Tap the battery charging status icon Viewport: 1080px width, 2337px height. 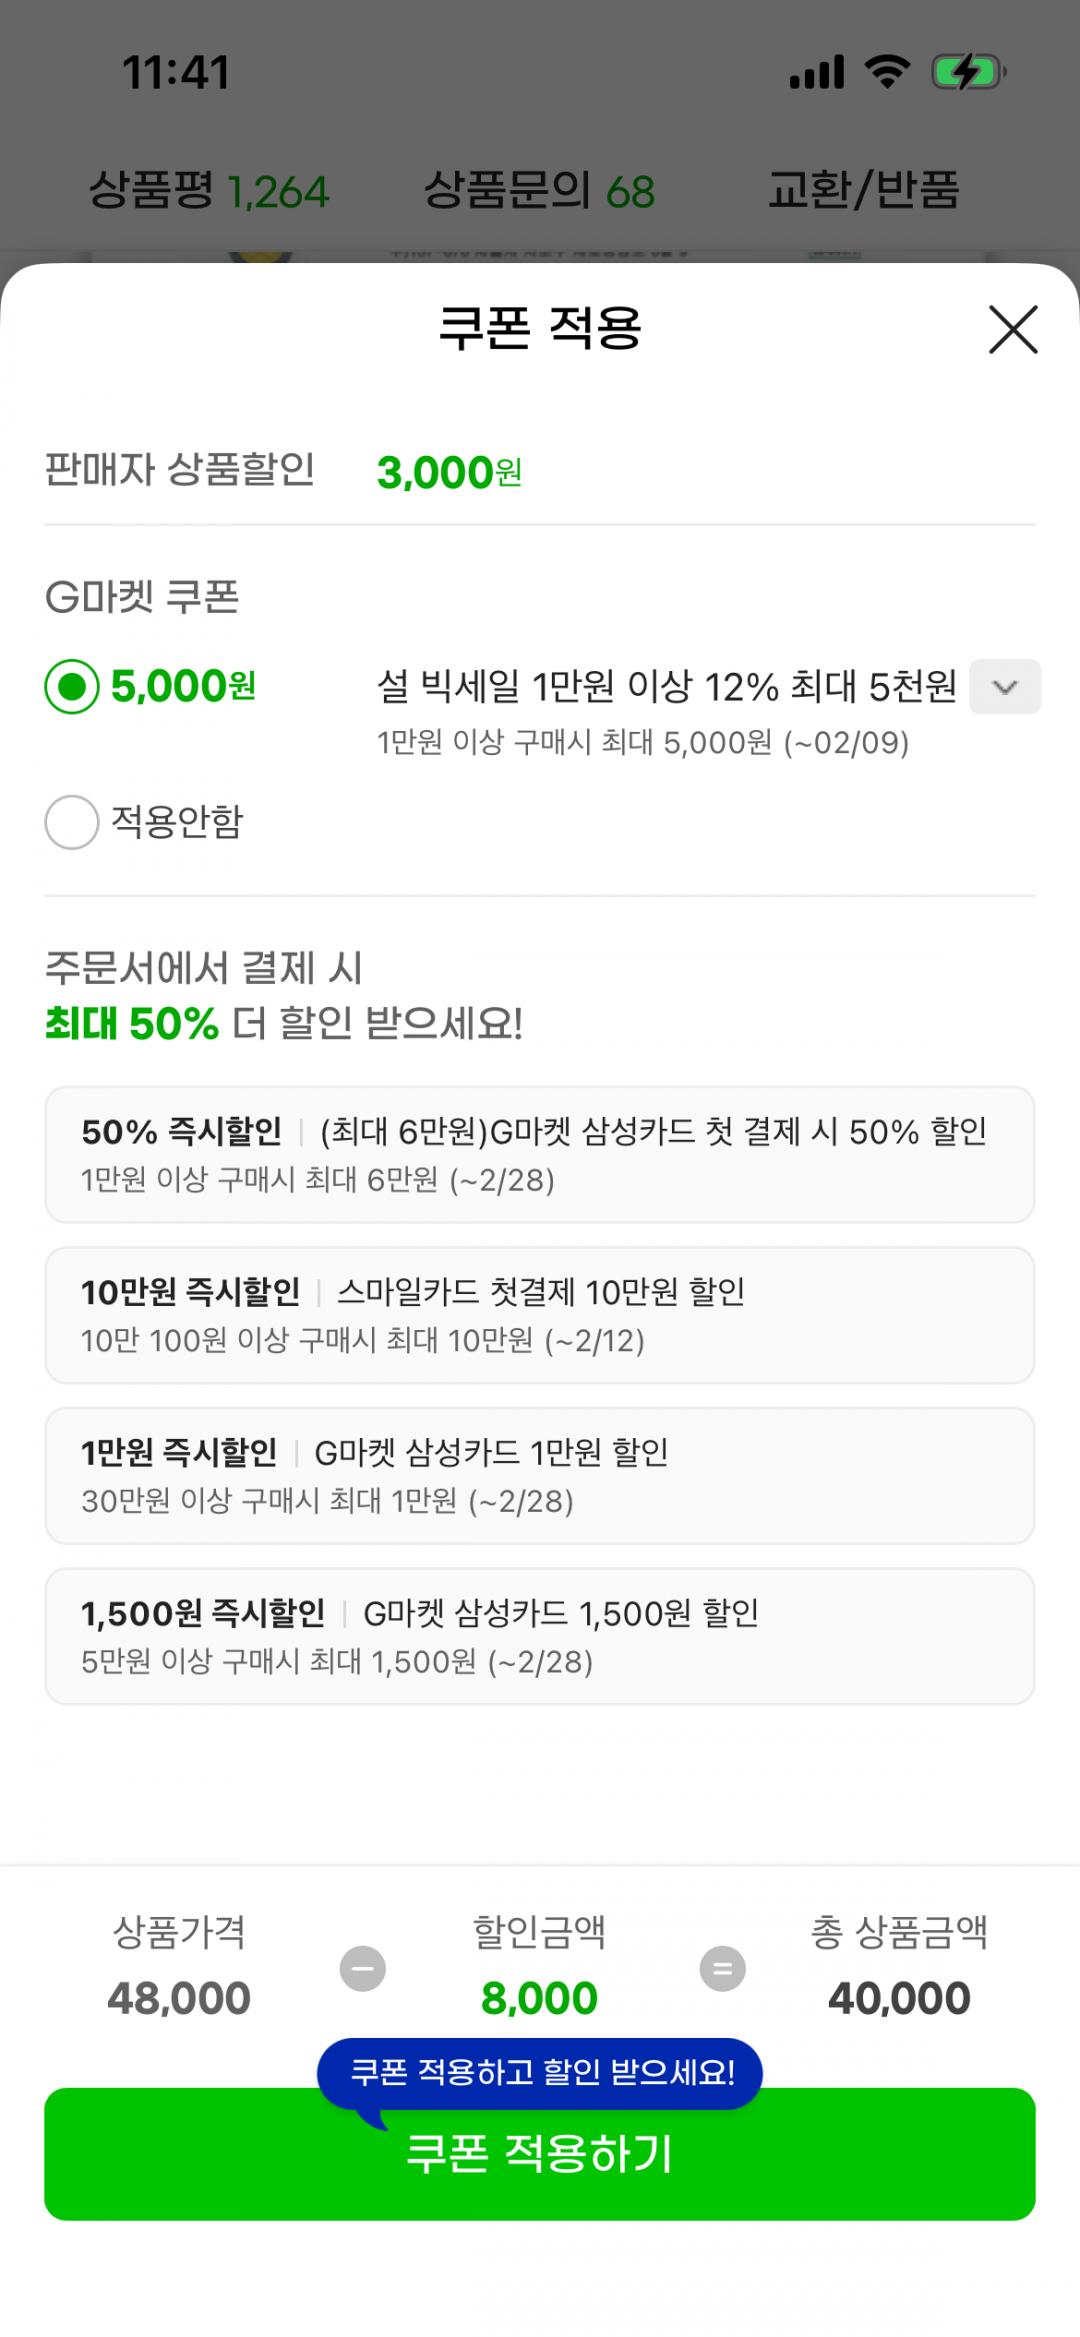(967, 73)
